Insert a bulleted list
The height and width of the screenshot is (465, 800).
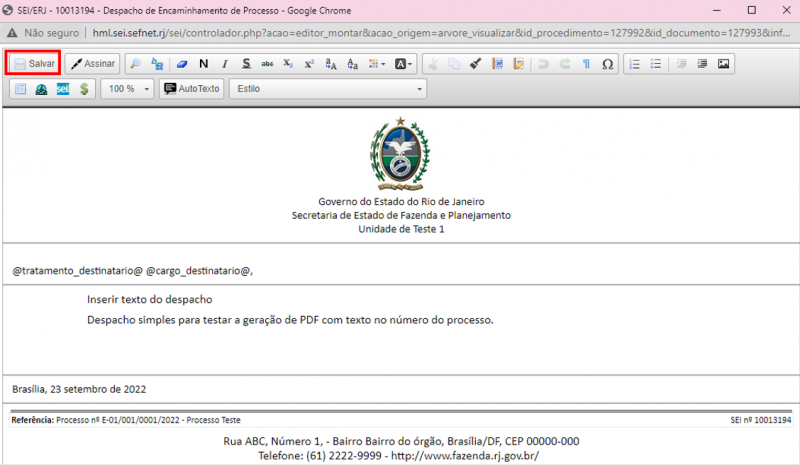click(656, 63)
